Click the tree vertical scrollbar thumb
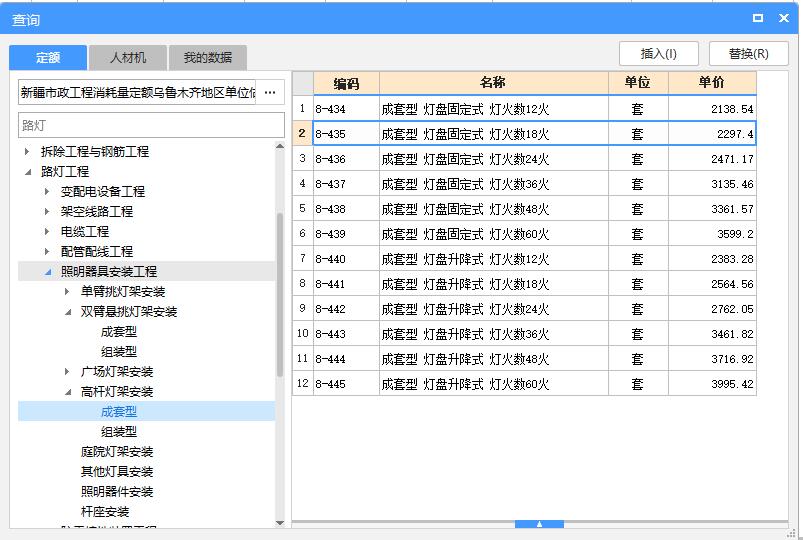This screenshot has width=803, height=540. coord(280,295)
